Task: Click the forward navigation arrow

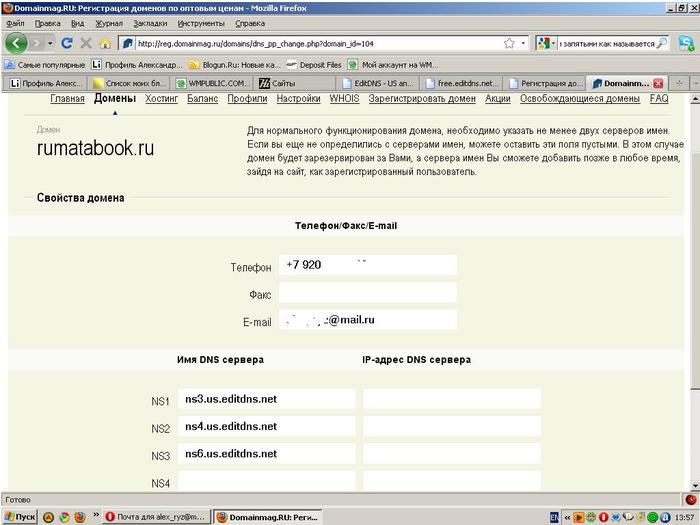Action: click(x=38, y=43)
